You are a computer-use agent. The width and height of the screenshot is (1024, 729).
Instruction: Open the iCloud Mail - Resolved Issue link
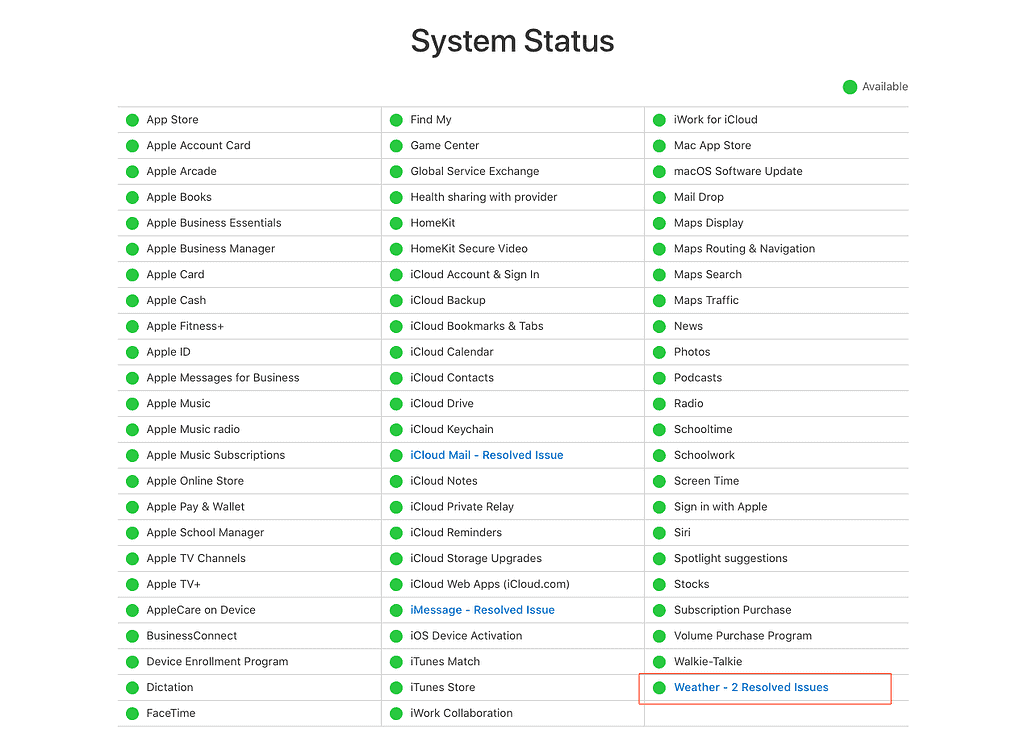pos(486,455)
